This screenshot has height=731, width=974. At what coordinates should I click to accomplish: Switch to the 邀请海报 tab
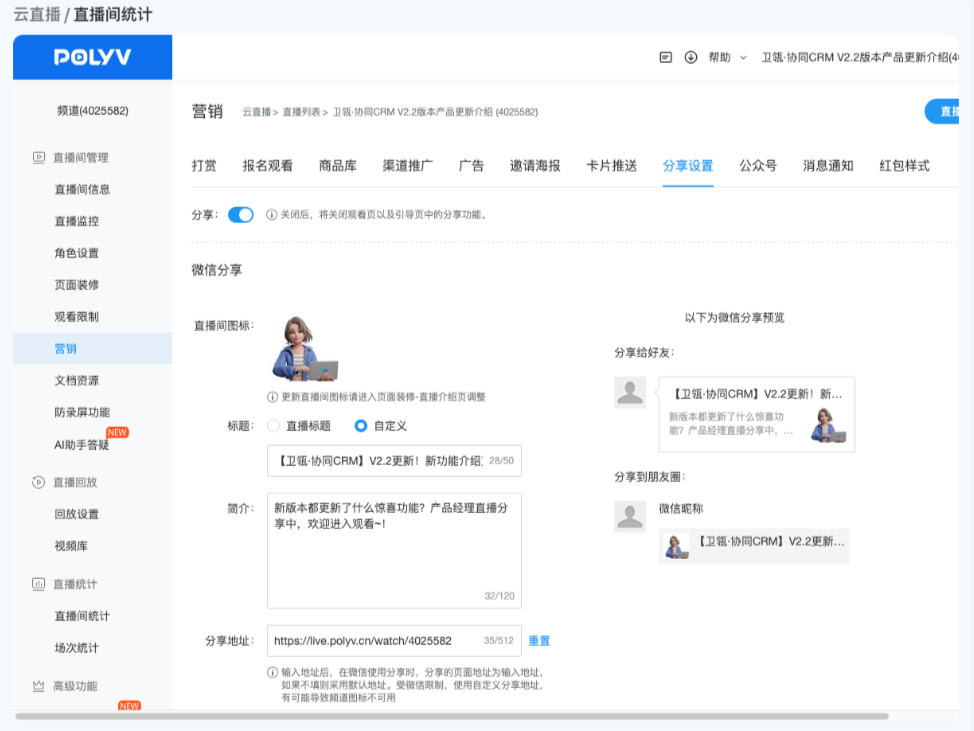(x=535, y=166)
